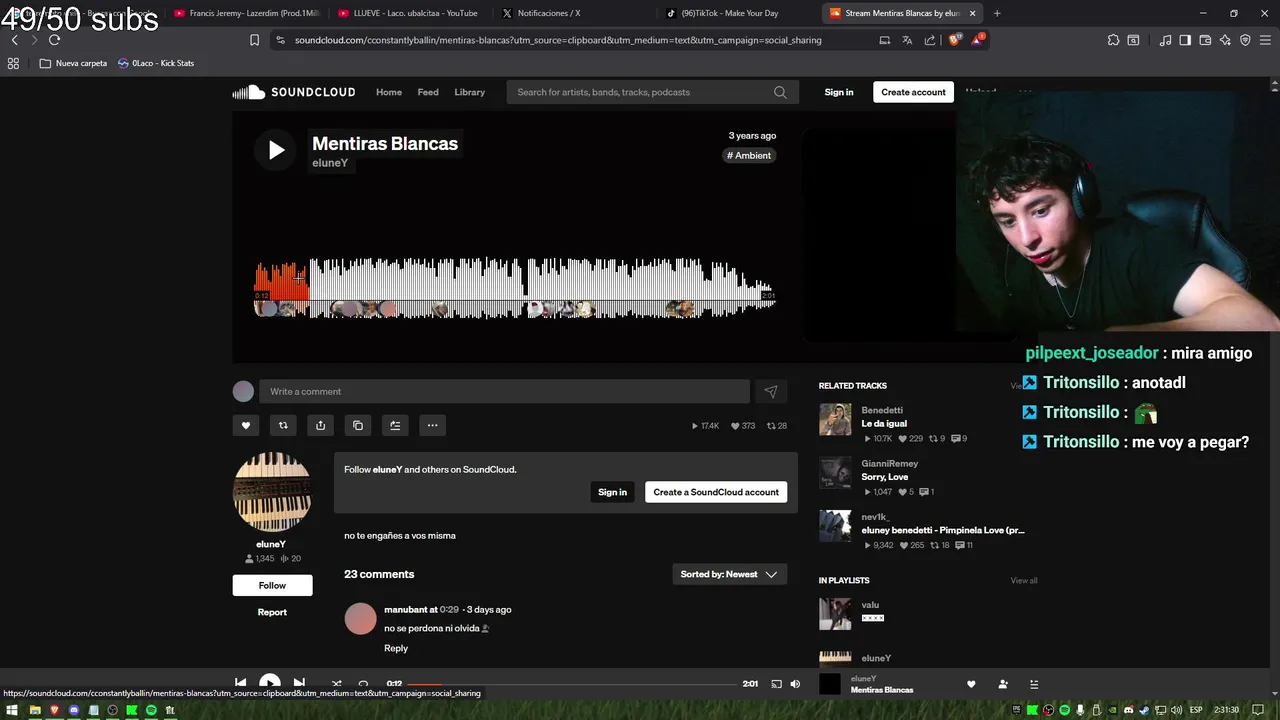The height and width of the screenshot is (720, 1280).
Task: Click the Report link
Action: 272,612
